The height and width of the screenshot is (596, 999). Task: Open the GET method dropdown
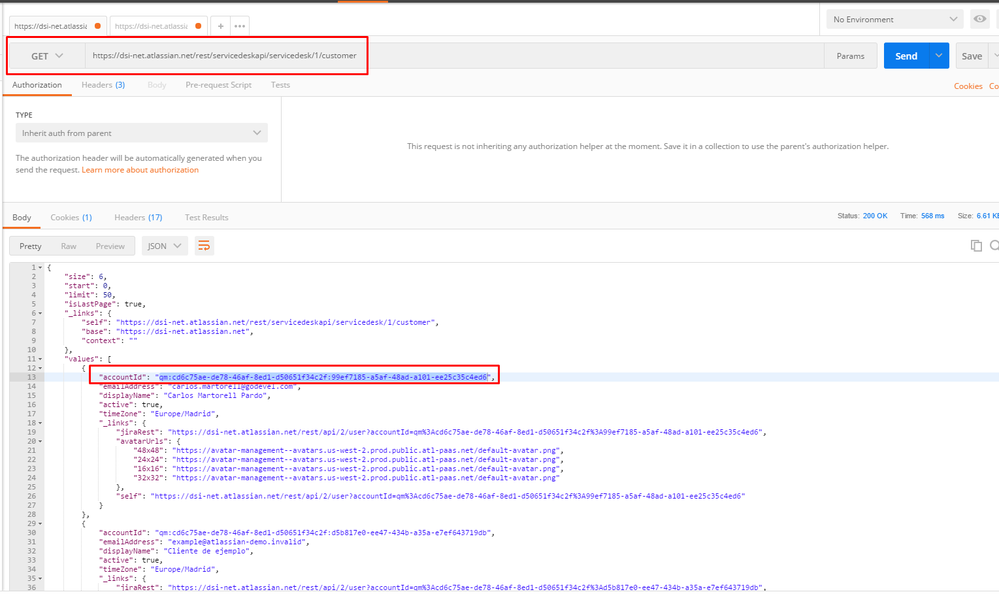point(47,56)
